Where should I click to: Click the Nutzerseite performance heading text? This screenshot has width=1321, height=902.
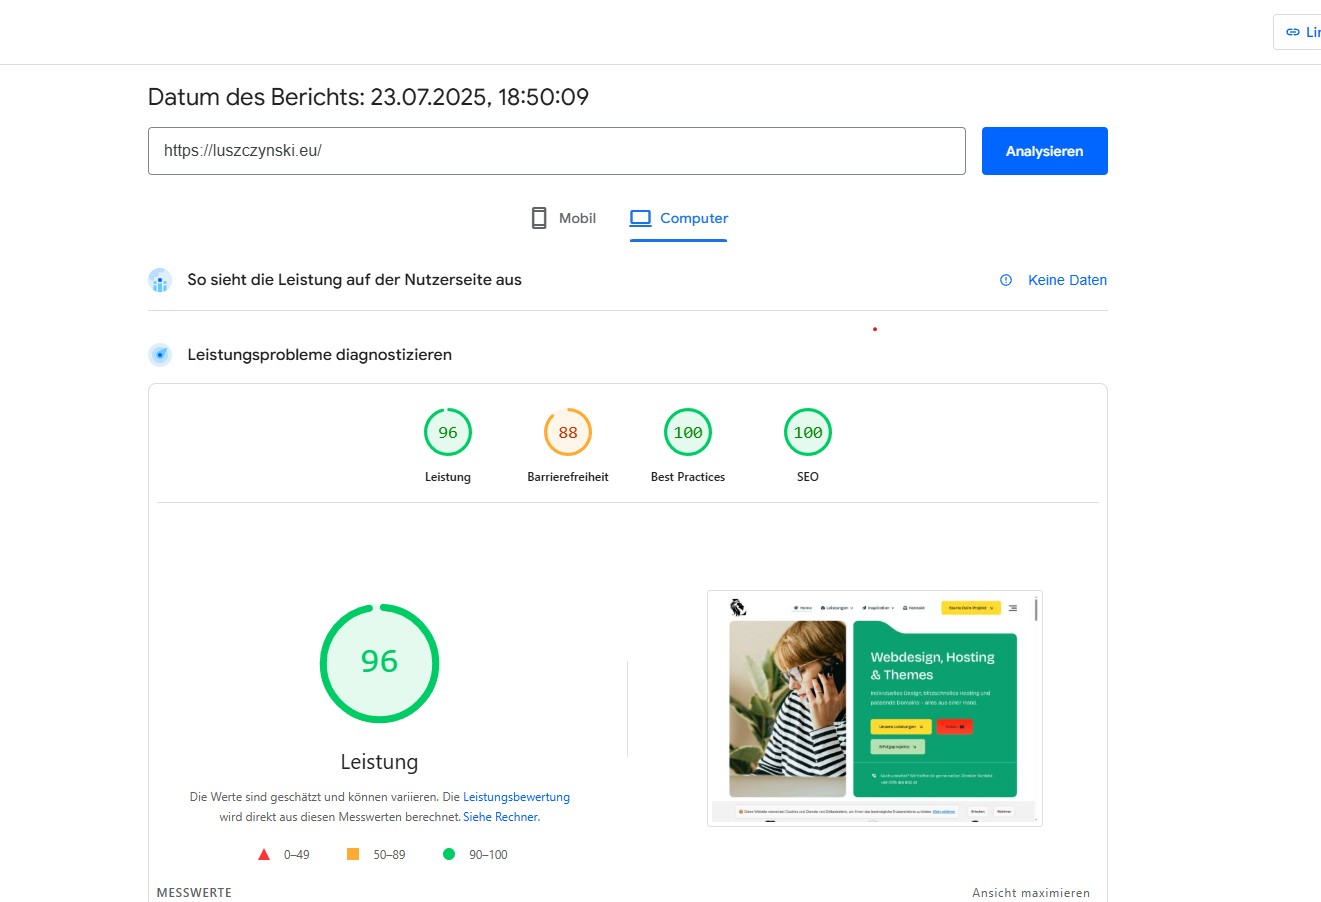tap(354, 280)
